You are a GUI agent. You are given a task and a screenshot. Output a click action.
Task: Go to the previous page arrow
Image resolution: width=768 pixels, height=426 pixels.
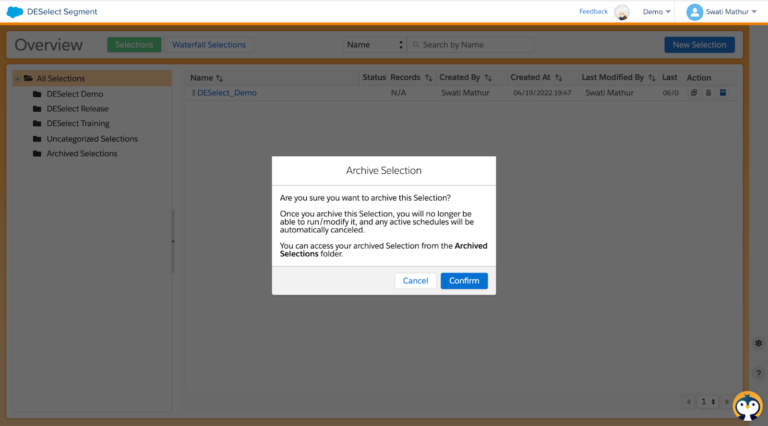click(x=689, y=402)
